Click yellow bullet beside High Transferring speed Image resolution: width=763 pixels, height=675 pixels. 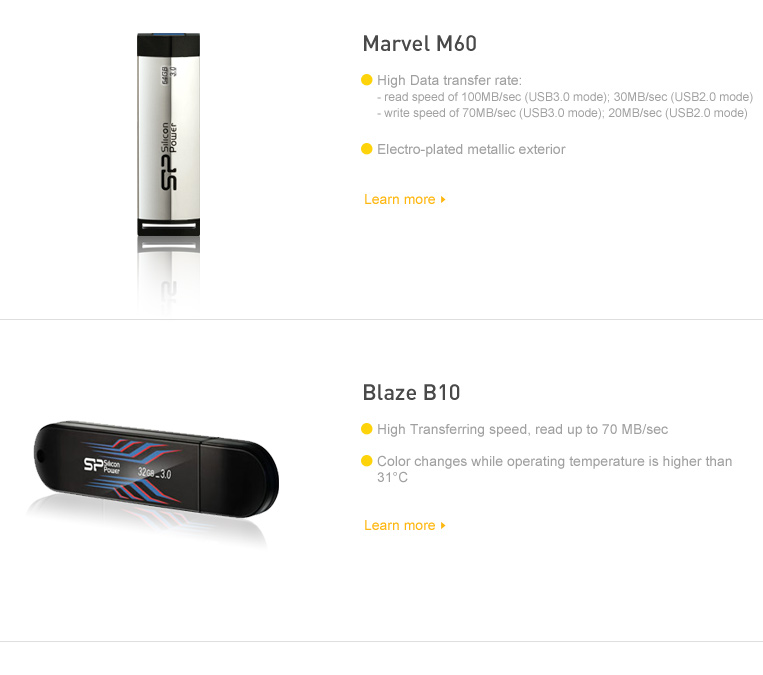pos(367,429)
